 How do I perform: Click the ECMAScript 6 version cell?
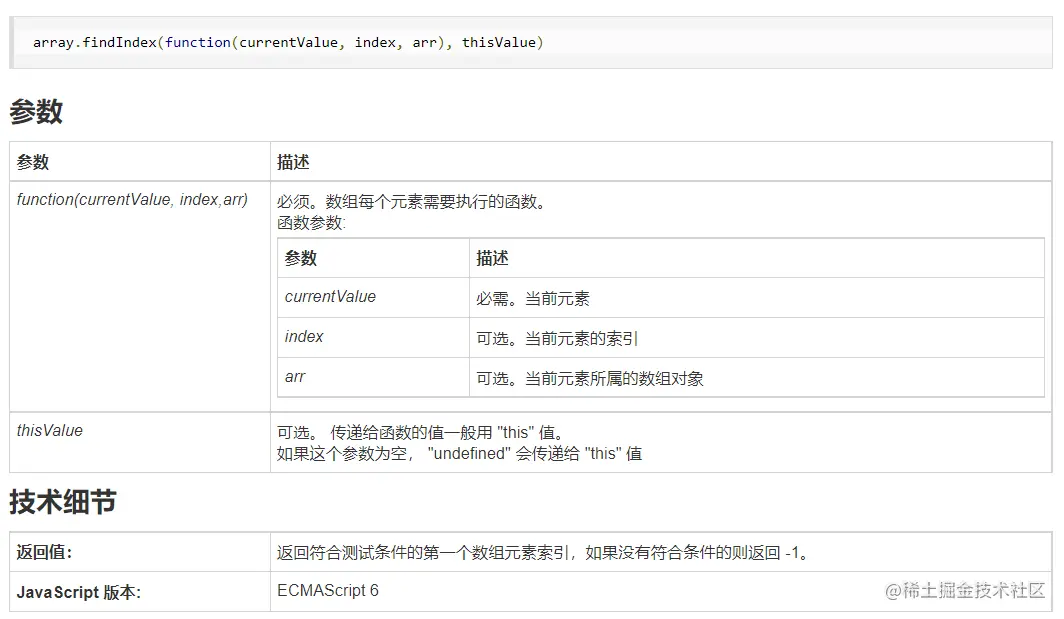(x=328, y=590)
